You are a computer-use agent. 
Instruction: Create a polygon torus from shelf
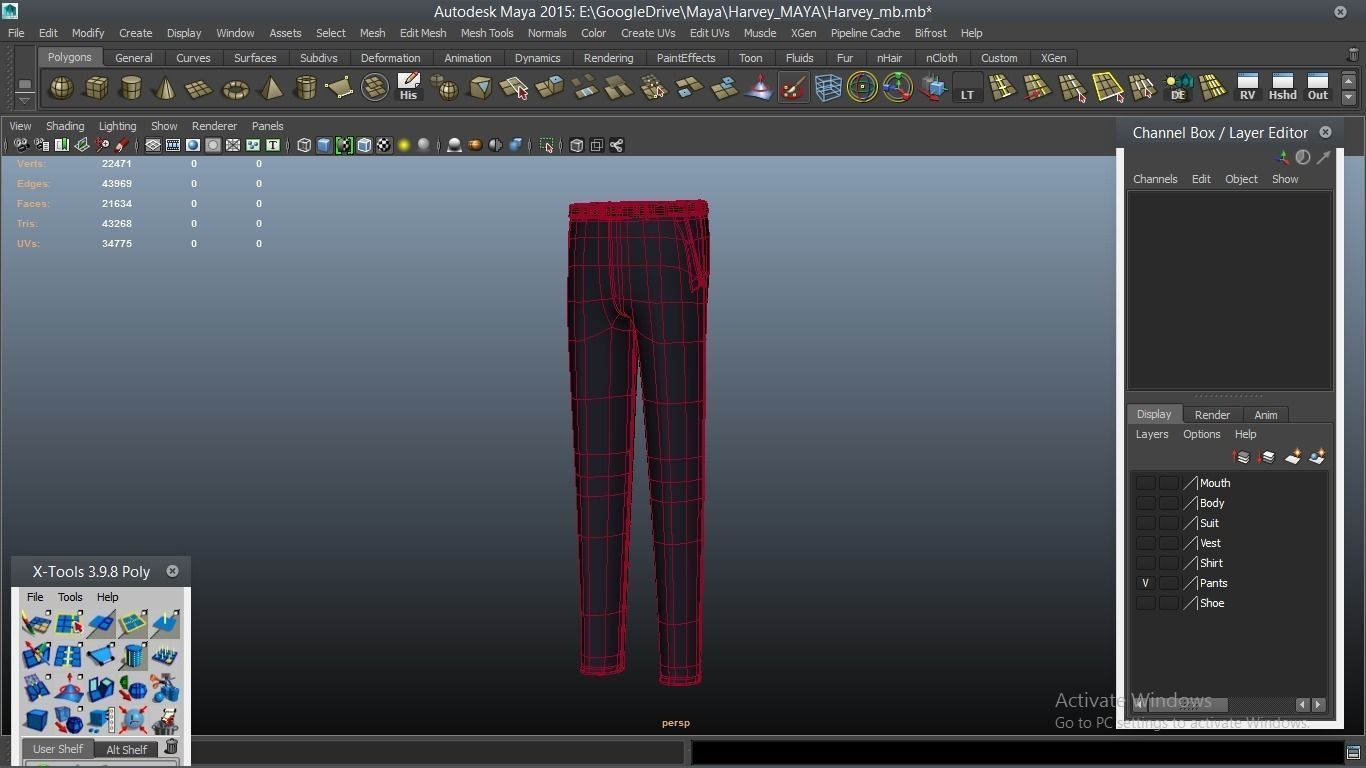click(x=235, y=88)
